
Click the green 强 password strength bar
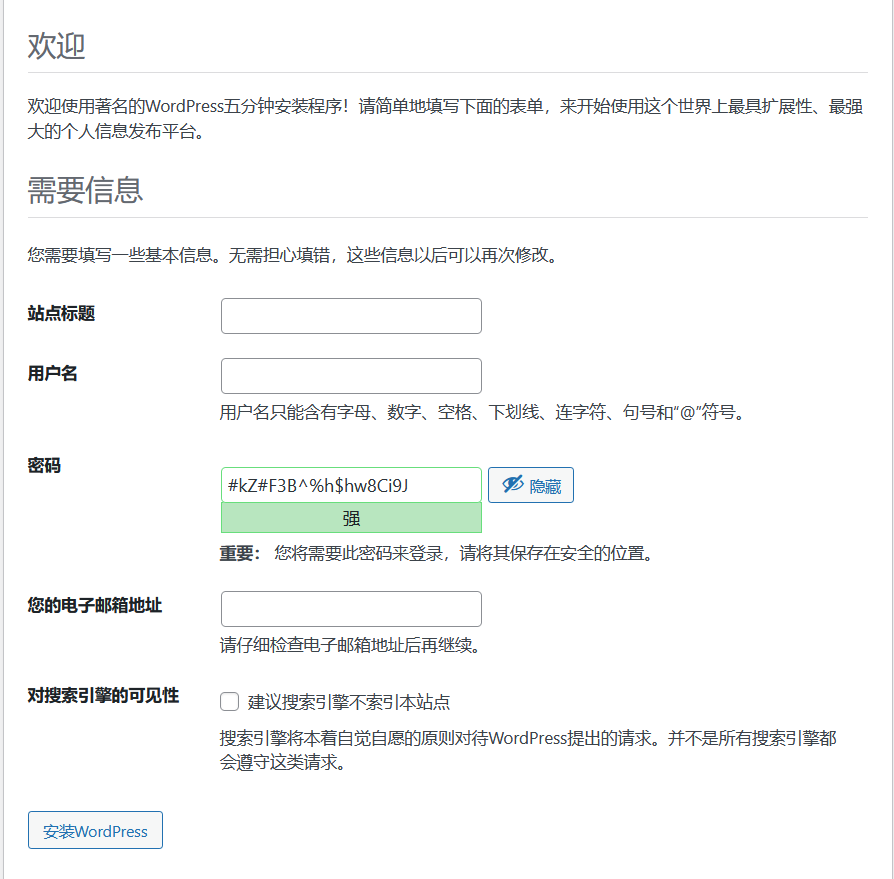tap(351, 518)
